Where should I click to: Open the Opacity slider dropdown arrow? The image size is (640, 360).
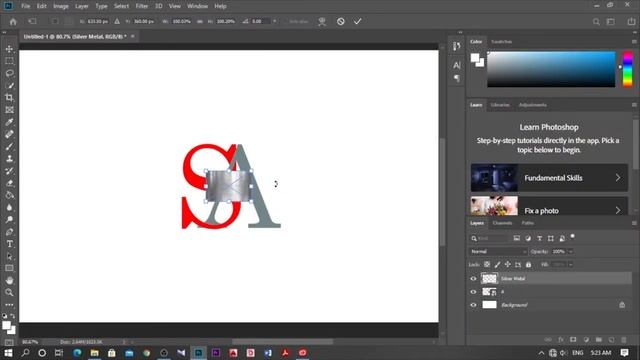click(571, 251)
